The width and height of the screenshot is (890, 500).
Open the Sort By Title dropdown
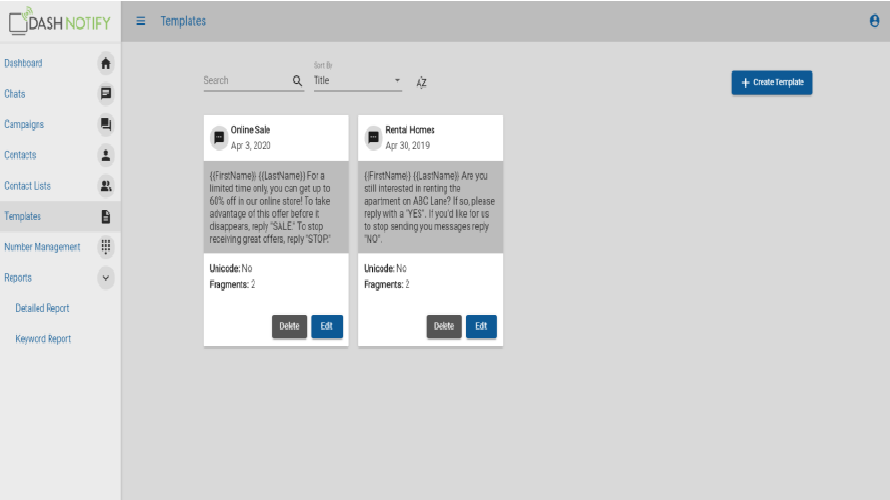point(358,81)
